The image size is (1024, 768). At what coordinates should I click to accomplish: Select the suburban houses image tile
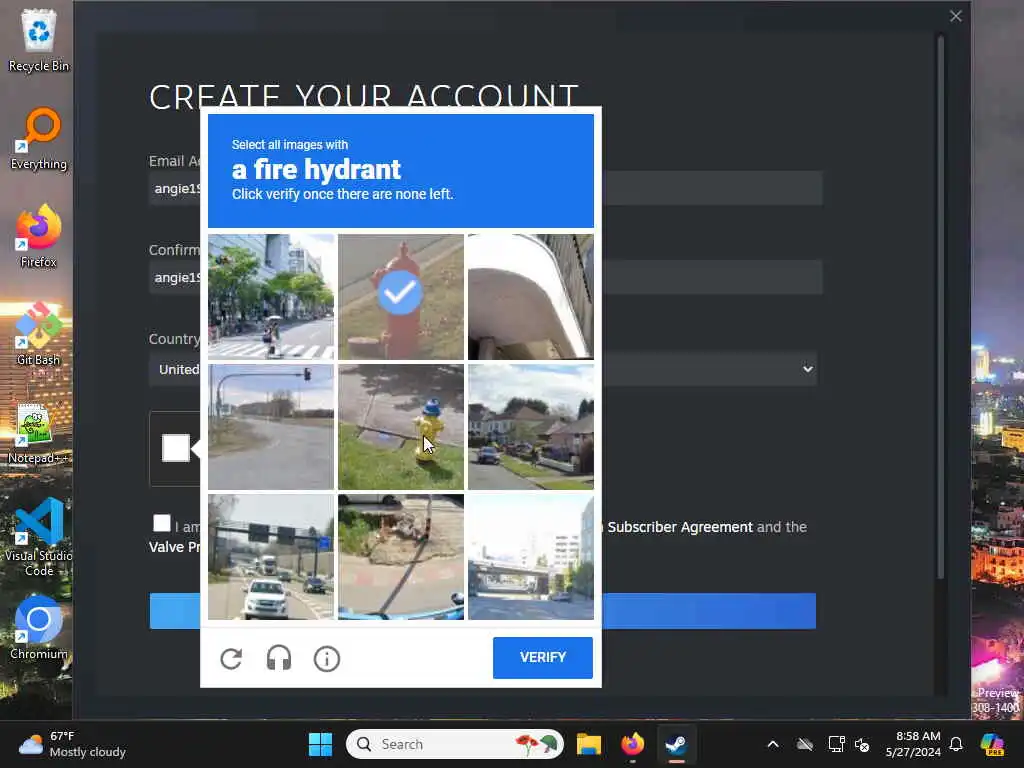[531, 427]
